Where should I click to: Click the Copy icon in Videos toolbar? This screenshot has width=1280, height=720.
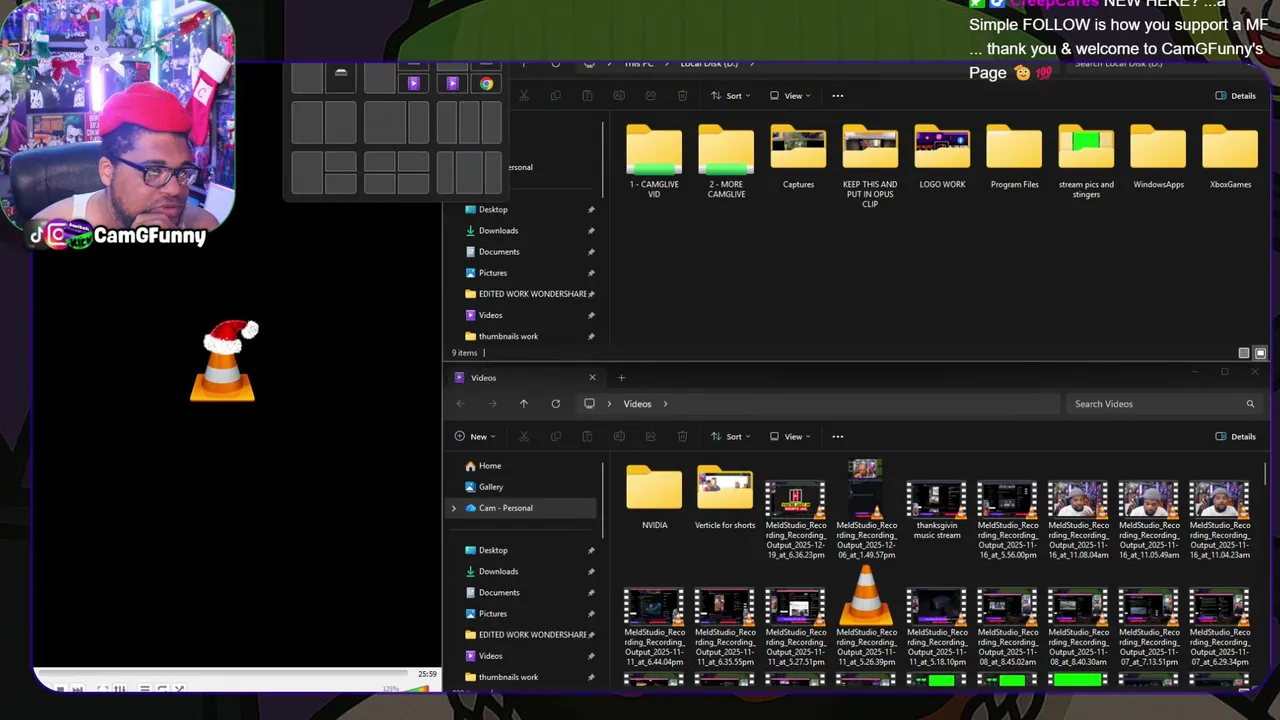555,436
